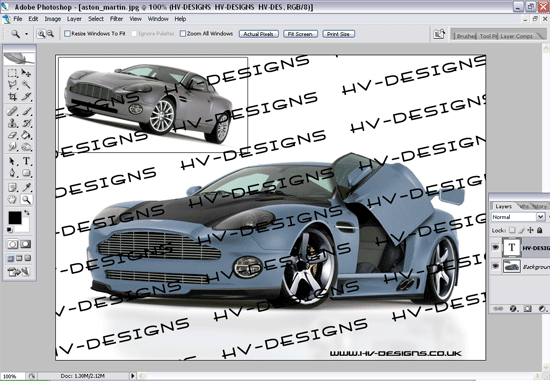Screen dimensions: 550x381
Task: Select the Healing Brush tool
Action: [12, 112]
